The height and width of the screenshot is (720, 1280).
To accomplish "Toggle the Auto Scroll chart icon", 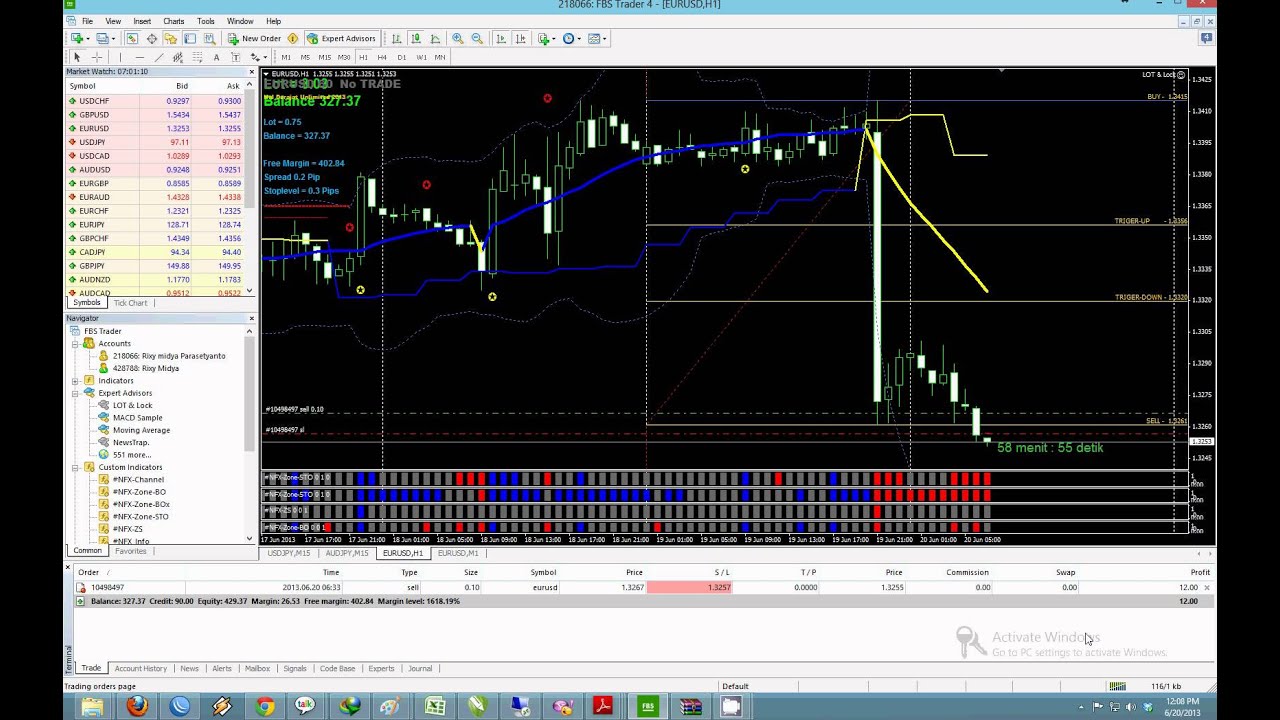I will click(501, 38).
